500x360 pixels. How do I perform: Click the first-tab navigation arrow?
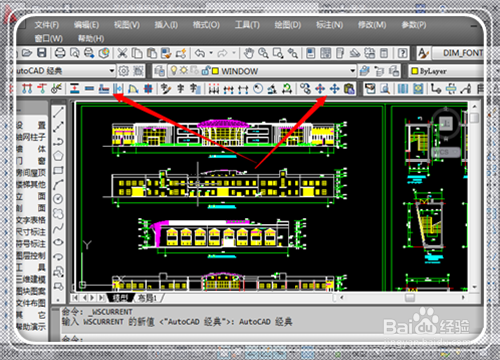76,298
